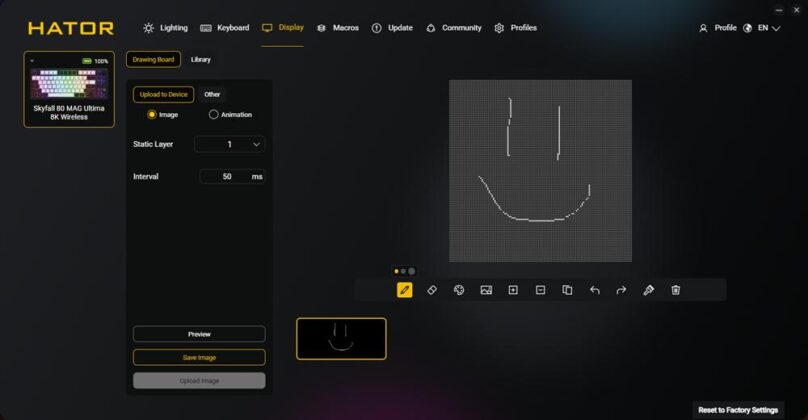Click the insert image icon
The width and height of the screenshot is (808, 420).
coord(486,290)
